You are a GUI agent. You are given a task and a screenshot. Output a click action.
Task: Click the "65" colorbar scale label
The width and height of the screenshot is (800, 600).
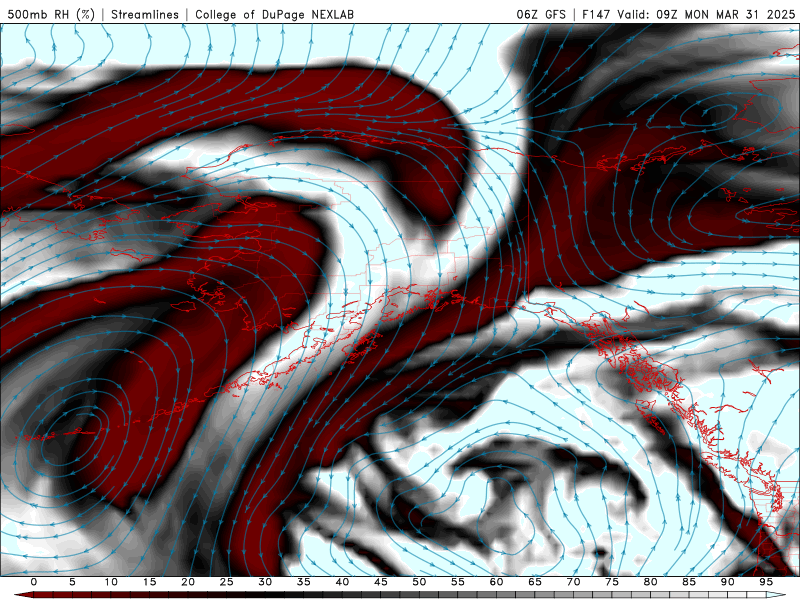[x=535, y=582]
